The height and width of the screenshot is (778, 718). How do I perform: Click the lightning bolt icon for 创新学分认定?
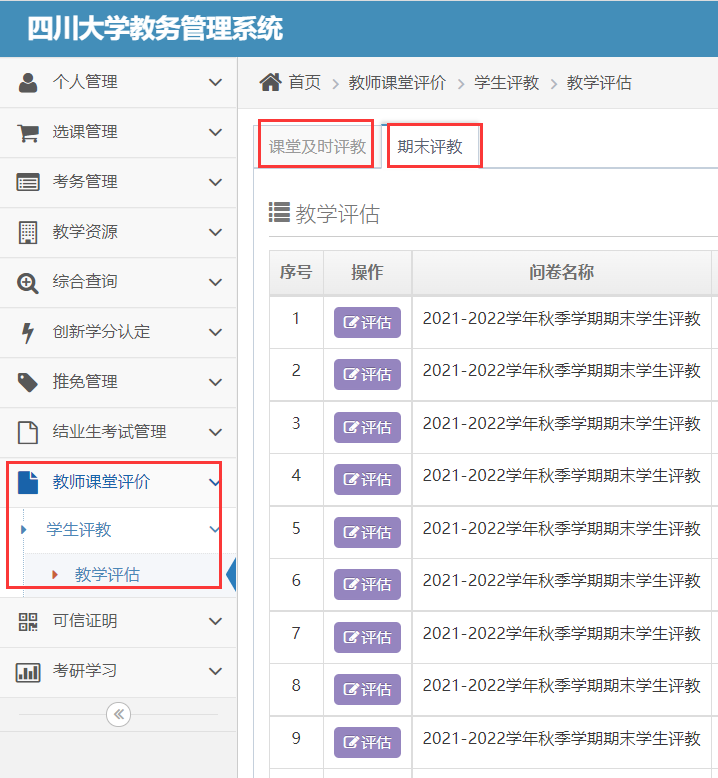pyautogui.click(x=28, y=332)
